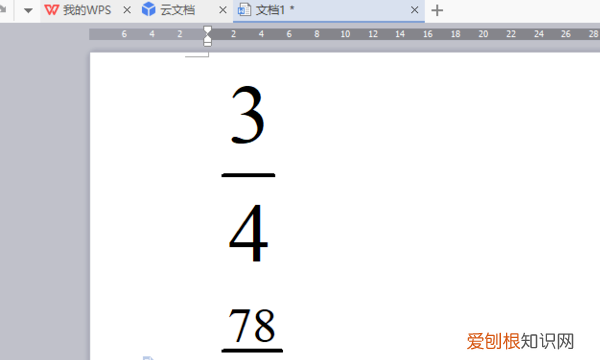Screen dimensions: 600x360
Task: Close the 云文档 tab
Action: (223, 10)
